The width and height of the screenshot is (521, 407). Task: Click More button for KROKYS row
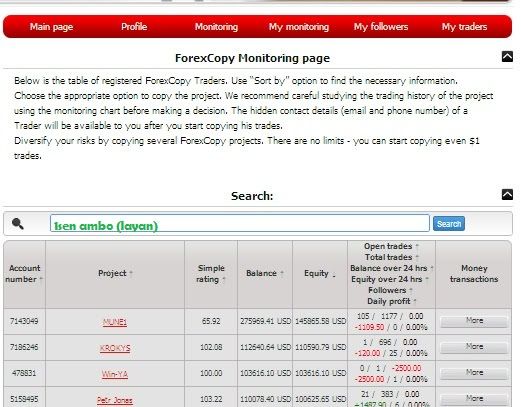coord(474,347)
